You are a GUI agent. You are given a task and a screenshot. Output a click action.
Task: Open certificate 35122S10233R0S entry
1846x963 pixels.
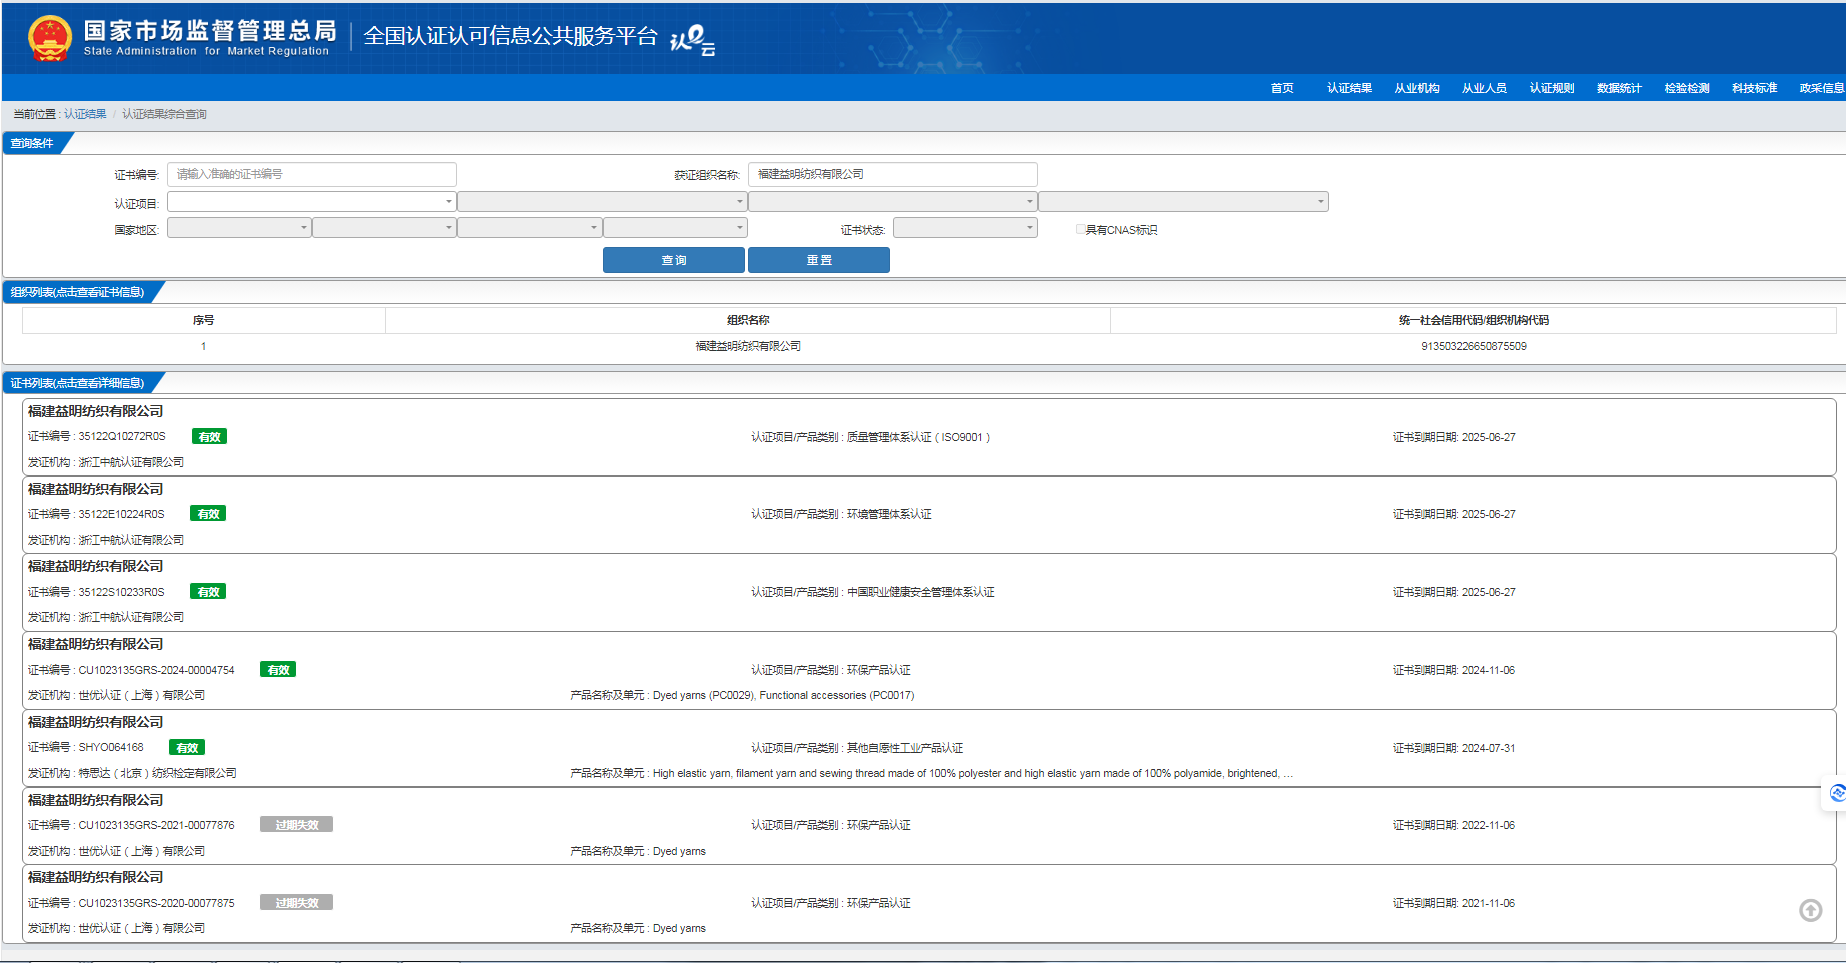(x=929, y=592)
